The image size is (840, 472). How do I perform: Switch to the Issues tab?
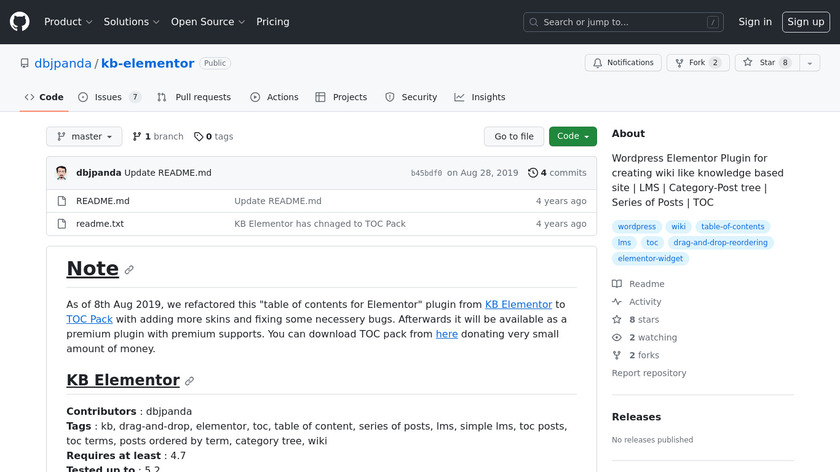coord(109,97)
